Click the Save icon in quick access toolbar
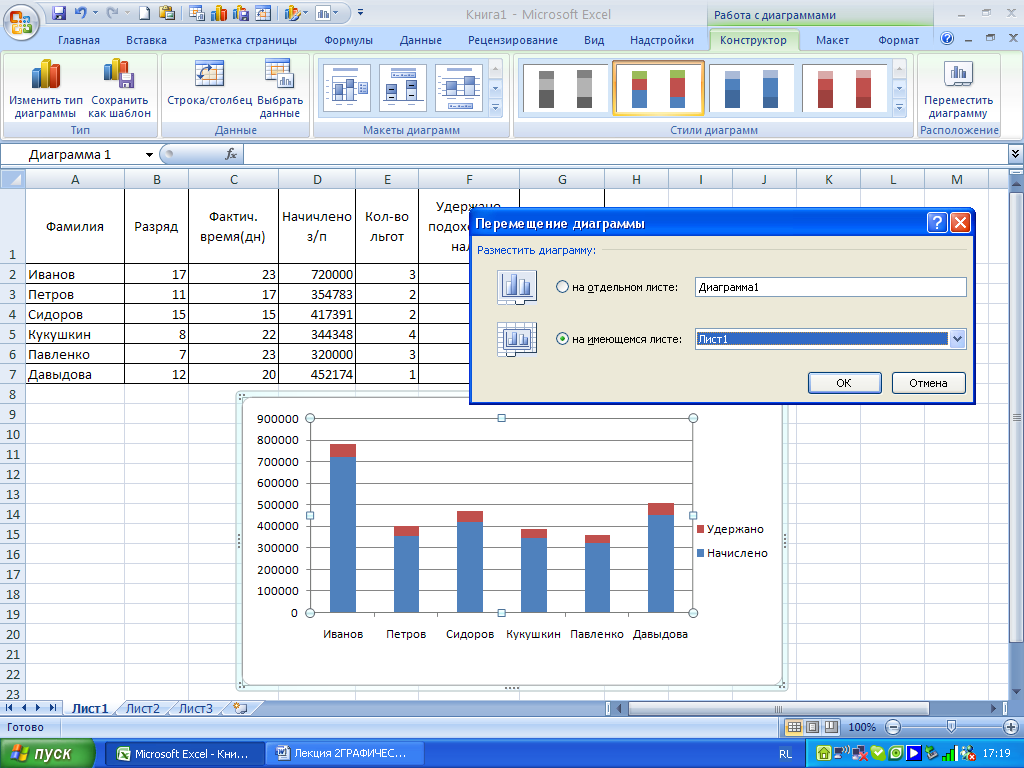 point(59,14)
